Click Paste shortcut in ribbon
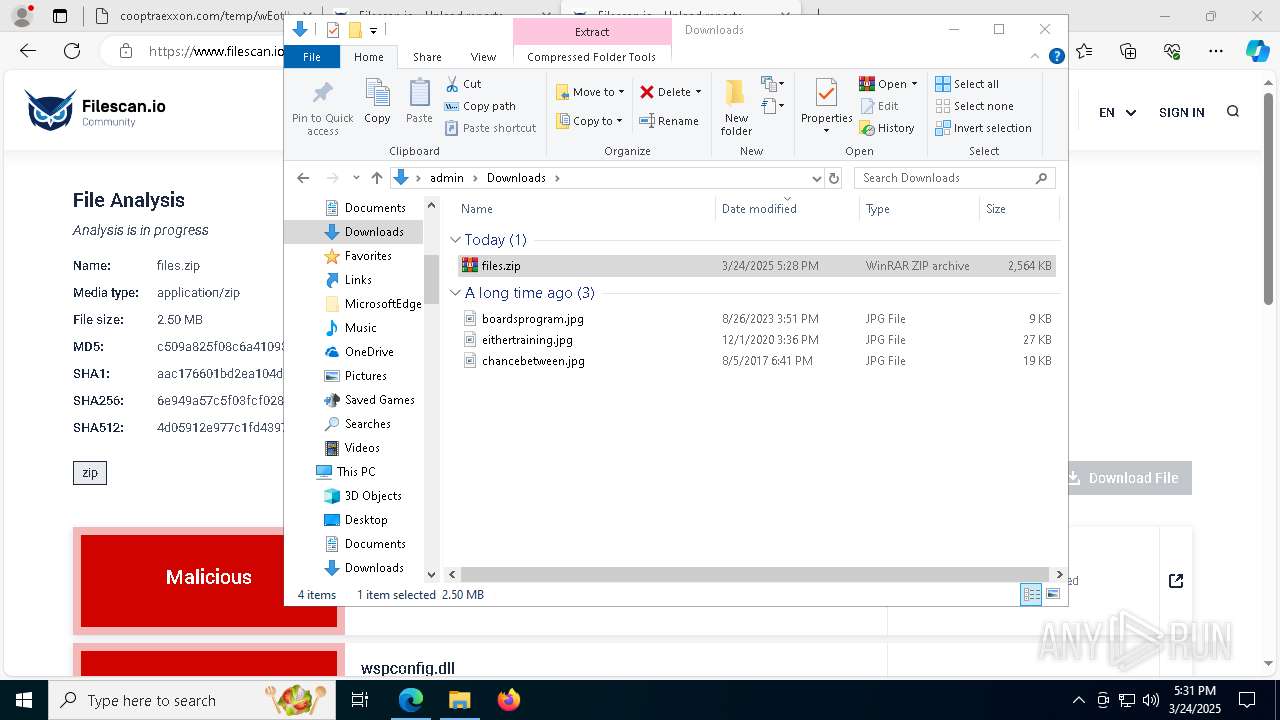1280x720 pixels. [x=490, y=128]
